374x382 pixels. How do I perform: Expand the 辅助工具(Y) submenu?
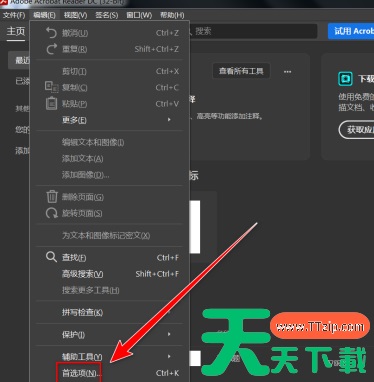point(109,356)
